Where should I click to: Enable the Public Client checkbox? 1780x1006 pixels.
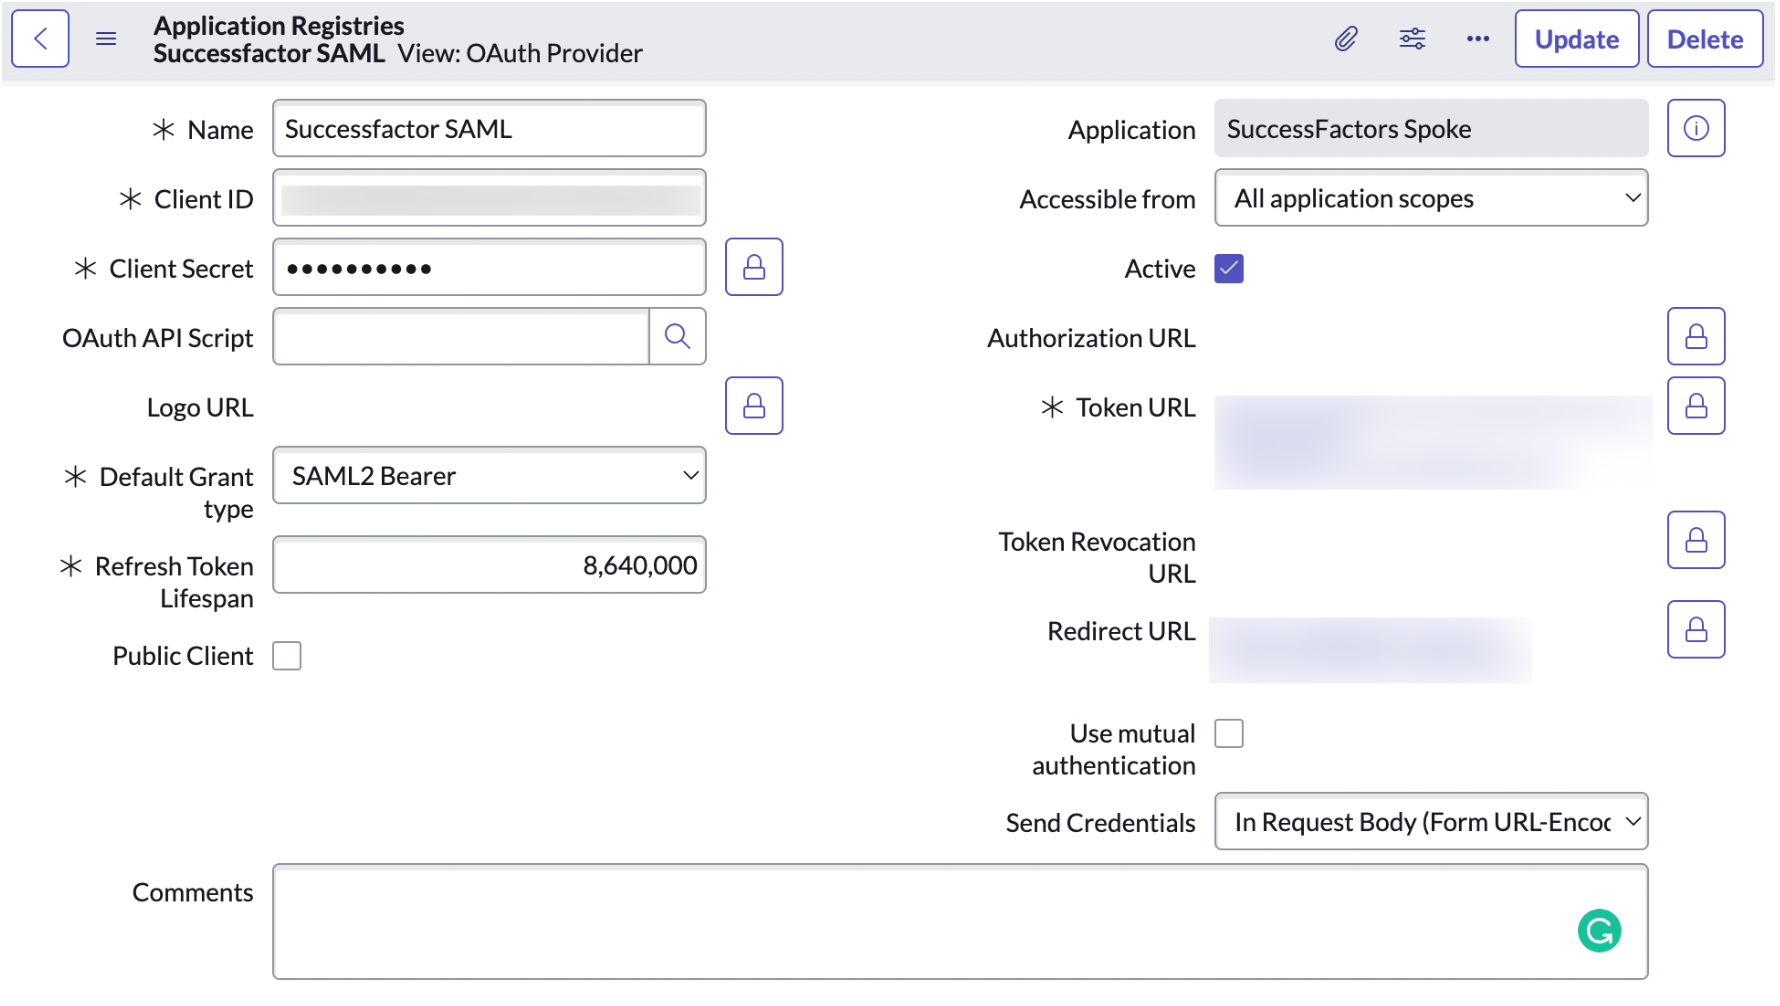pos(287,656)
